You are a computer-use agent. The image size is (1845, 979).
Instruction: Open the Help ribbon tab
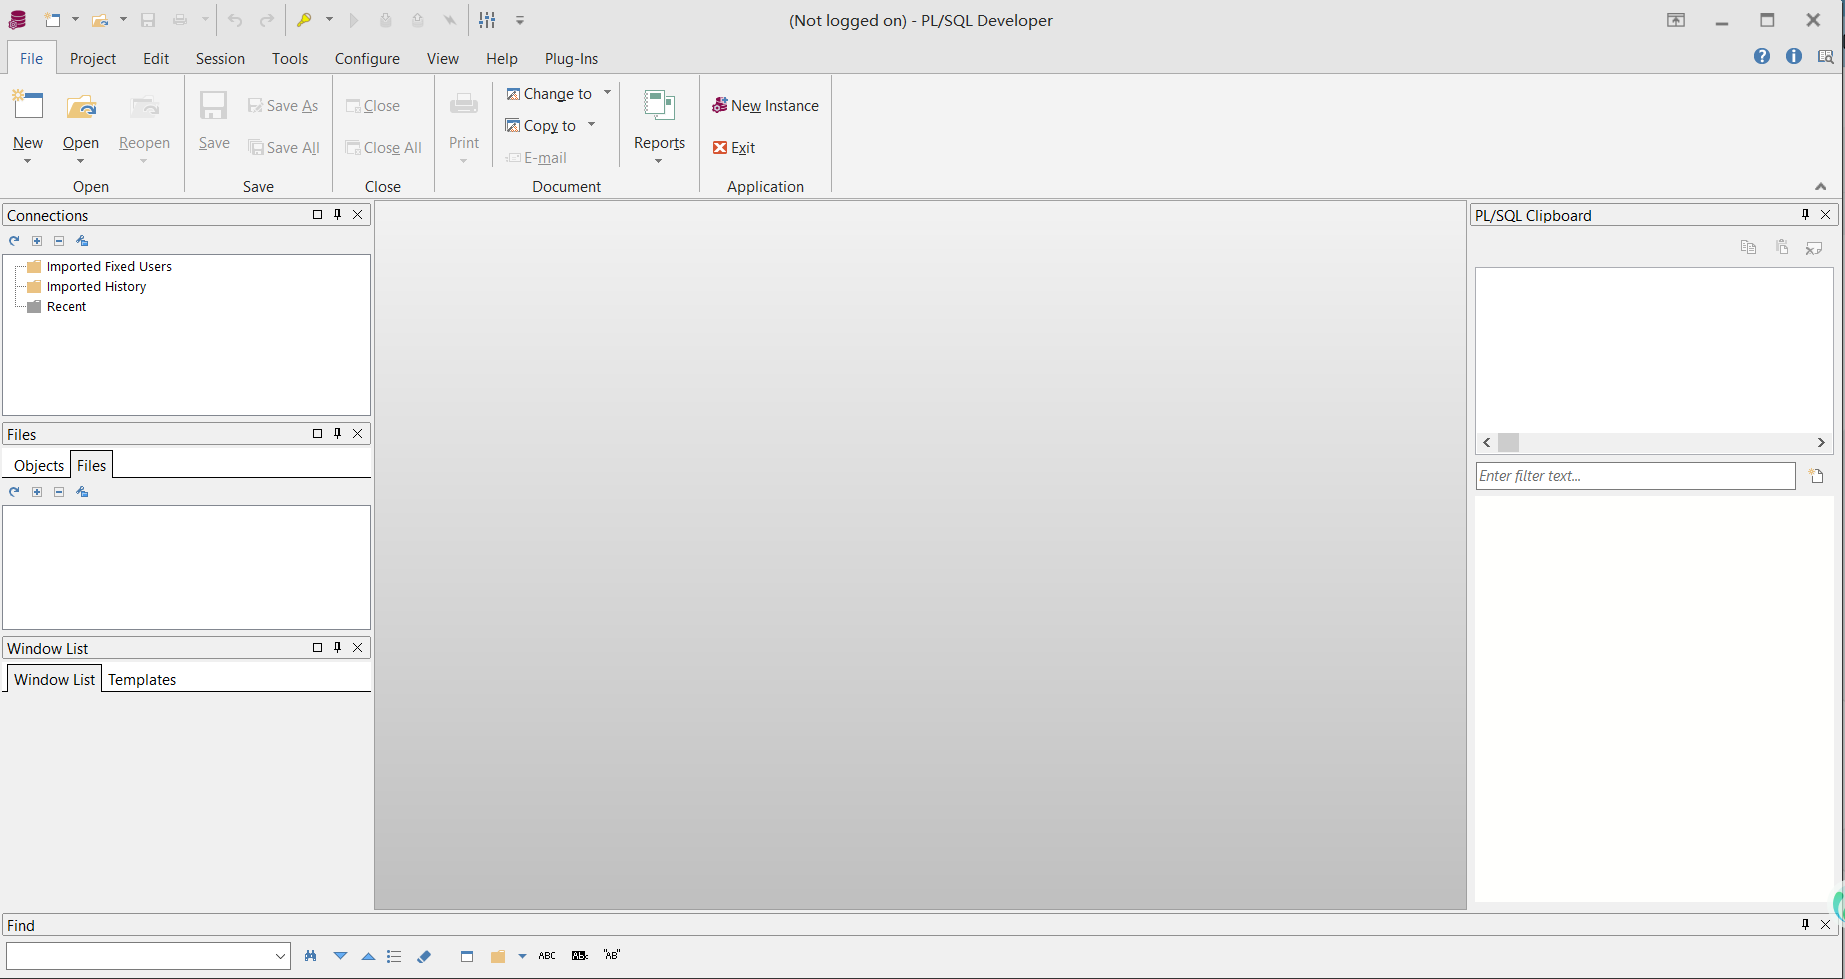[502, 58]
